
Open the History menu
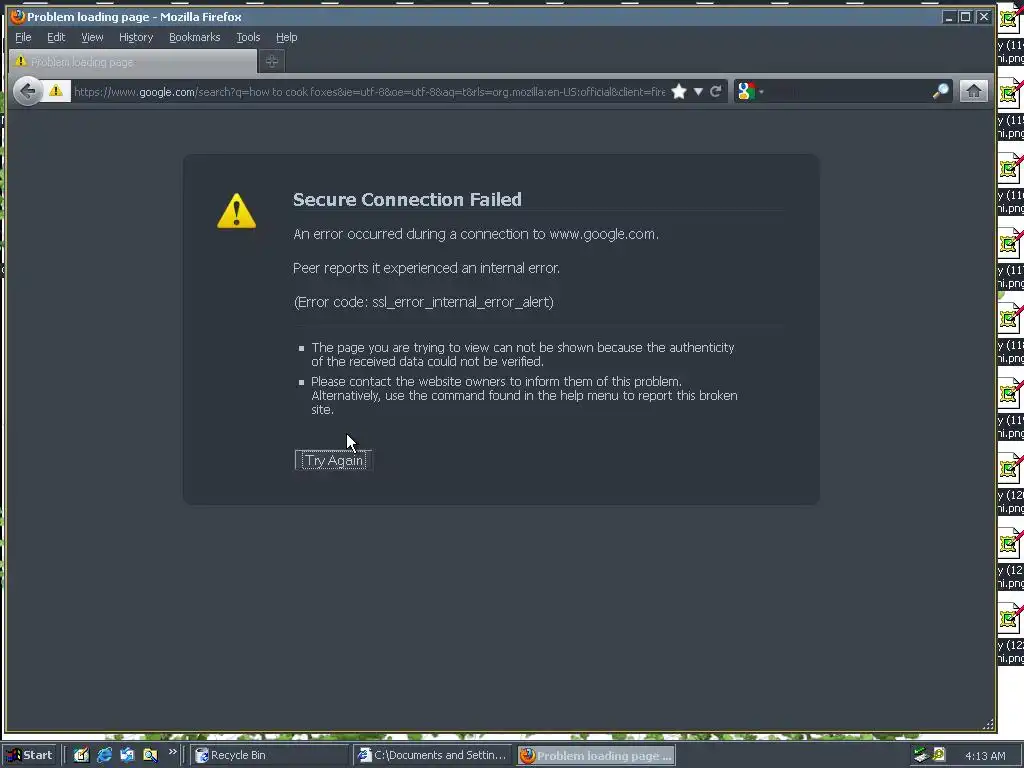coord(136,37)
